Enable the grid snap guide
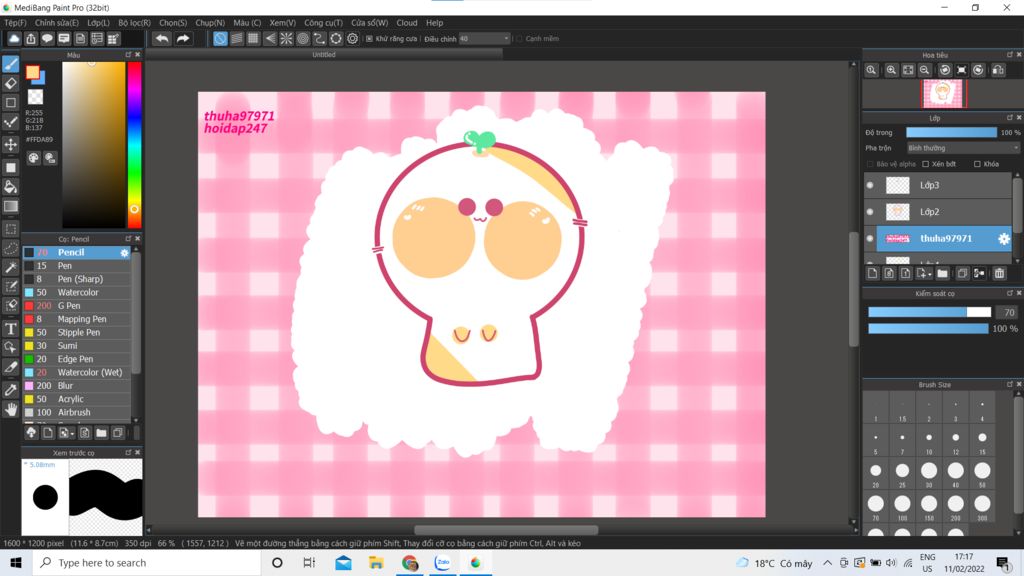Image resolution: width=1024 pixels, height=576 pixels. point(253,39)
